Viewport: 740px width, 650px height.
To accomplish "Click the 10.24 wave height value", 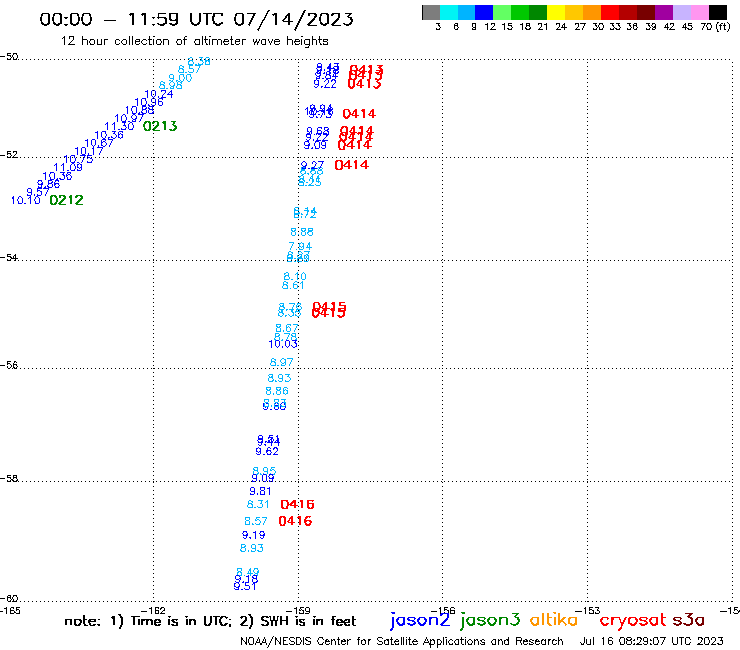I will (159, 94).
